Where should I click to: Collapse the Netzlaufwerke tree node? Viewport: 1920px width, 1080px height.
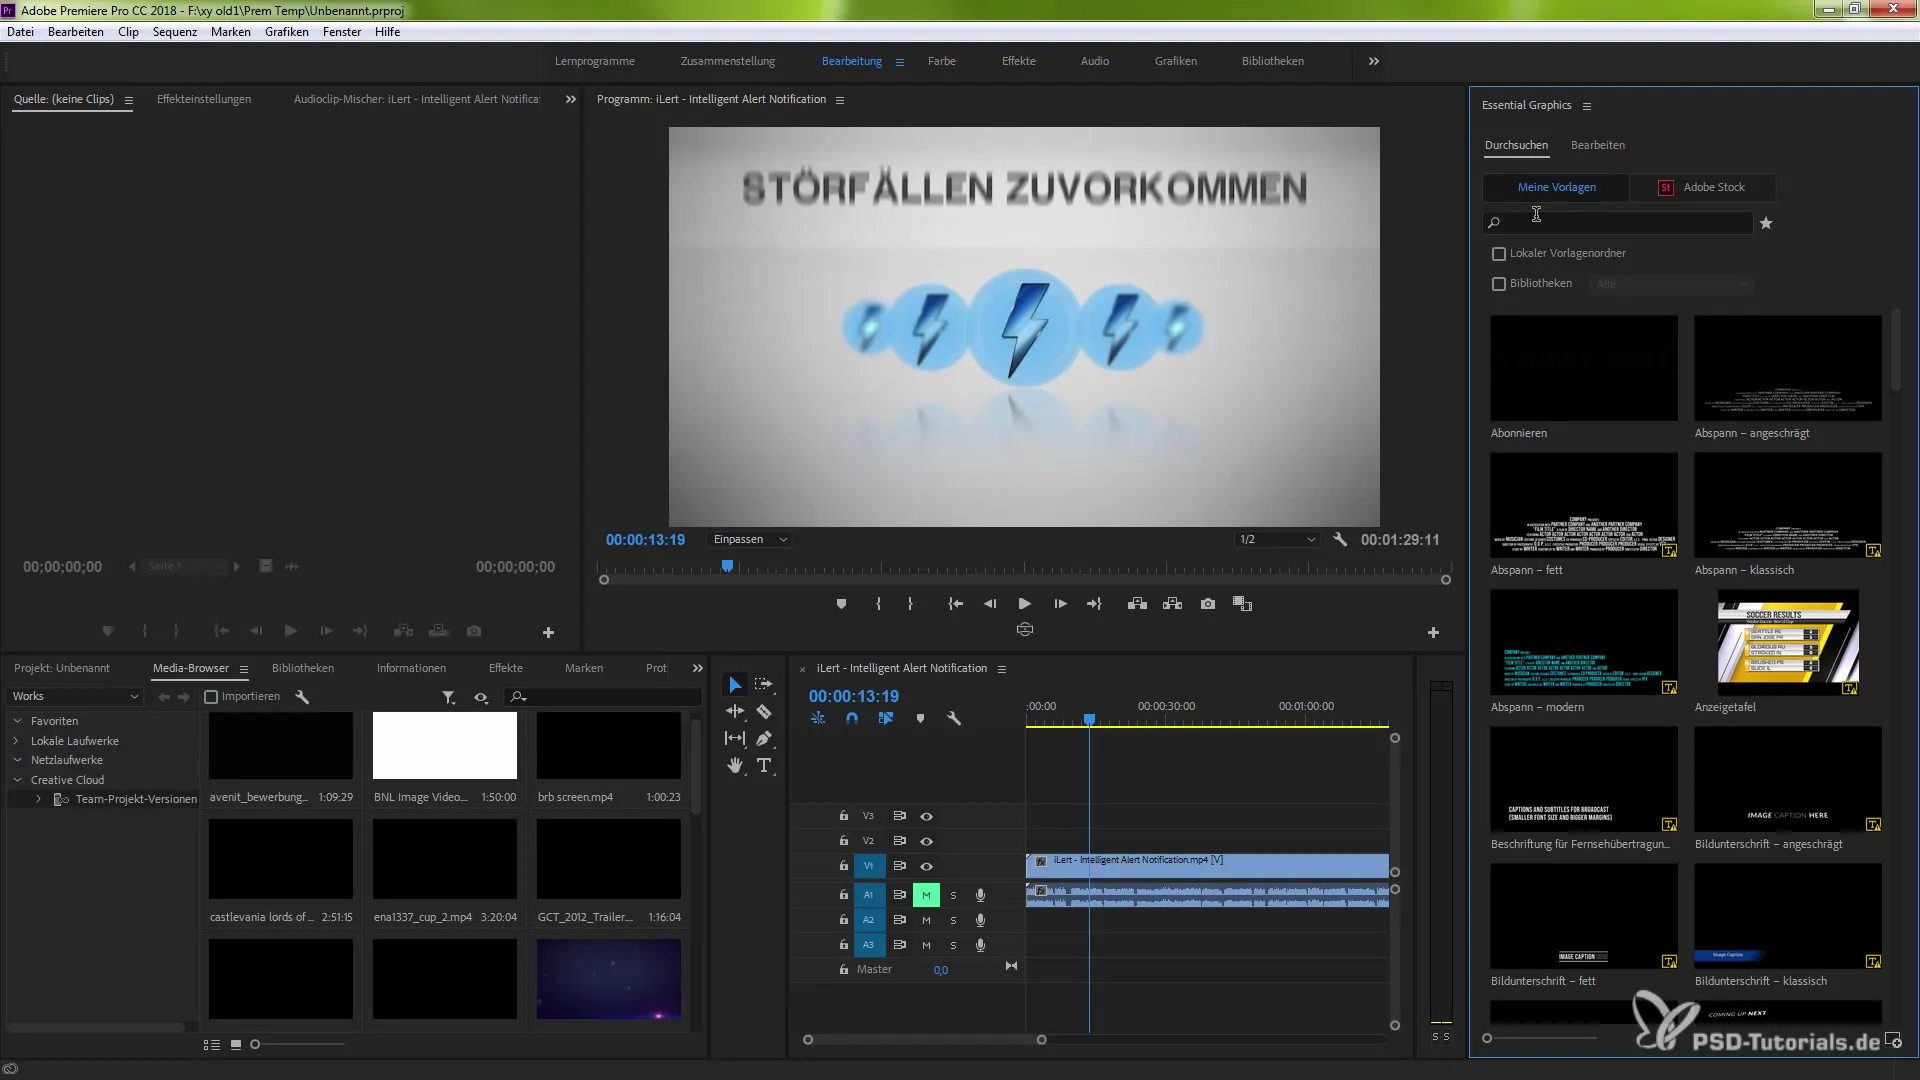(17, 760)
